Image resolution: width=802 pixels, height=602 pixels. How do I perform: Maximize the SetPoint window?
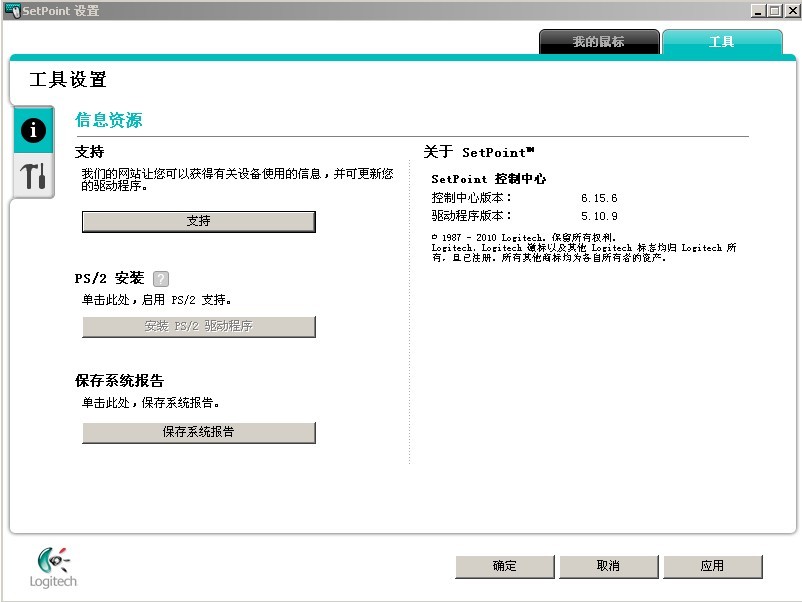click(775, 10)
